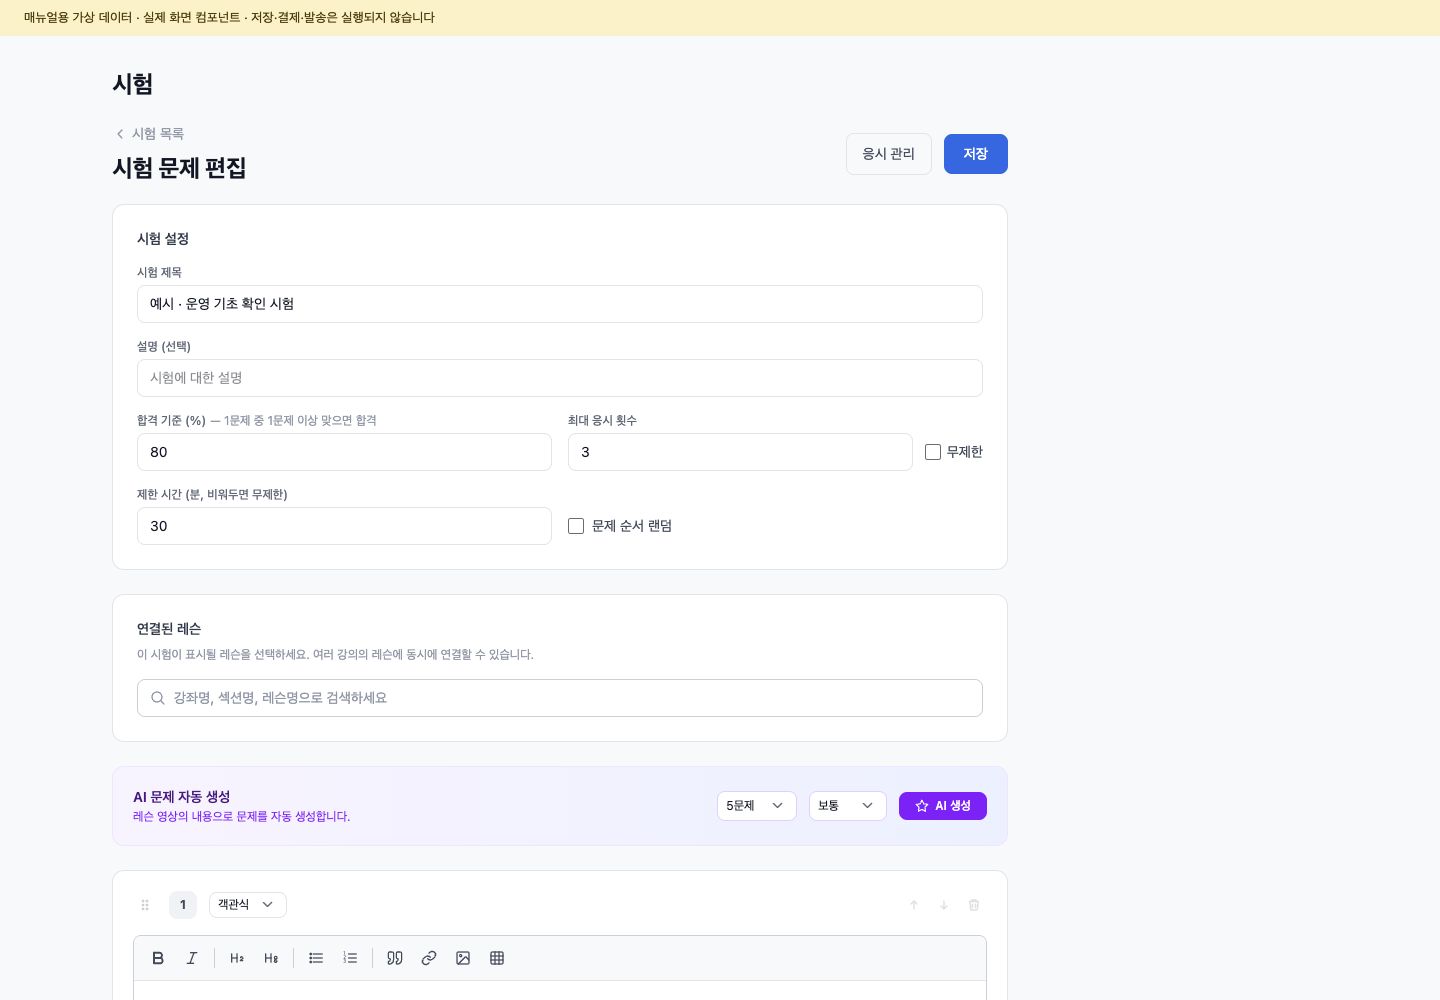Viewport: 1440px width, 1000px height.
Task: Apply bold formatting in question editor
Action: point(158,958)
